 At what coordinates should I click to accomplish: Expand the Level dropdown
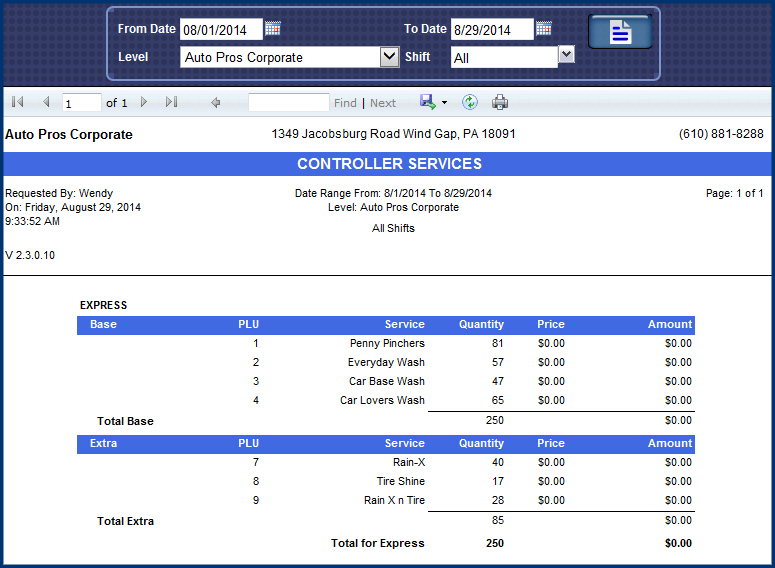point(390,57)
